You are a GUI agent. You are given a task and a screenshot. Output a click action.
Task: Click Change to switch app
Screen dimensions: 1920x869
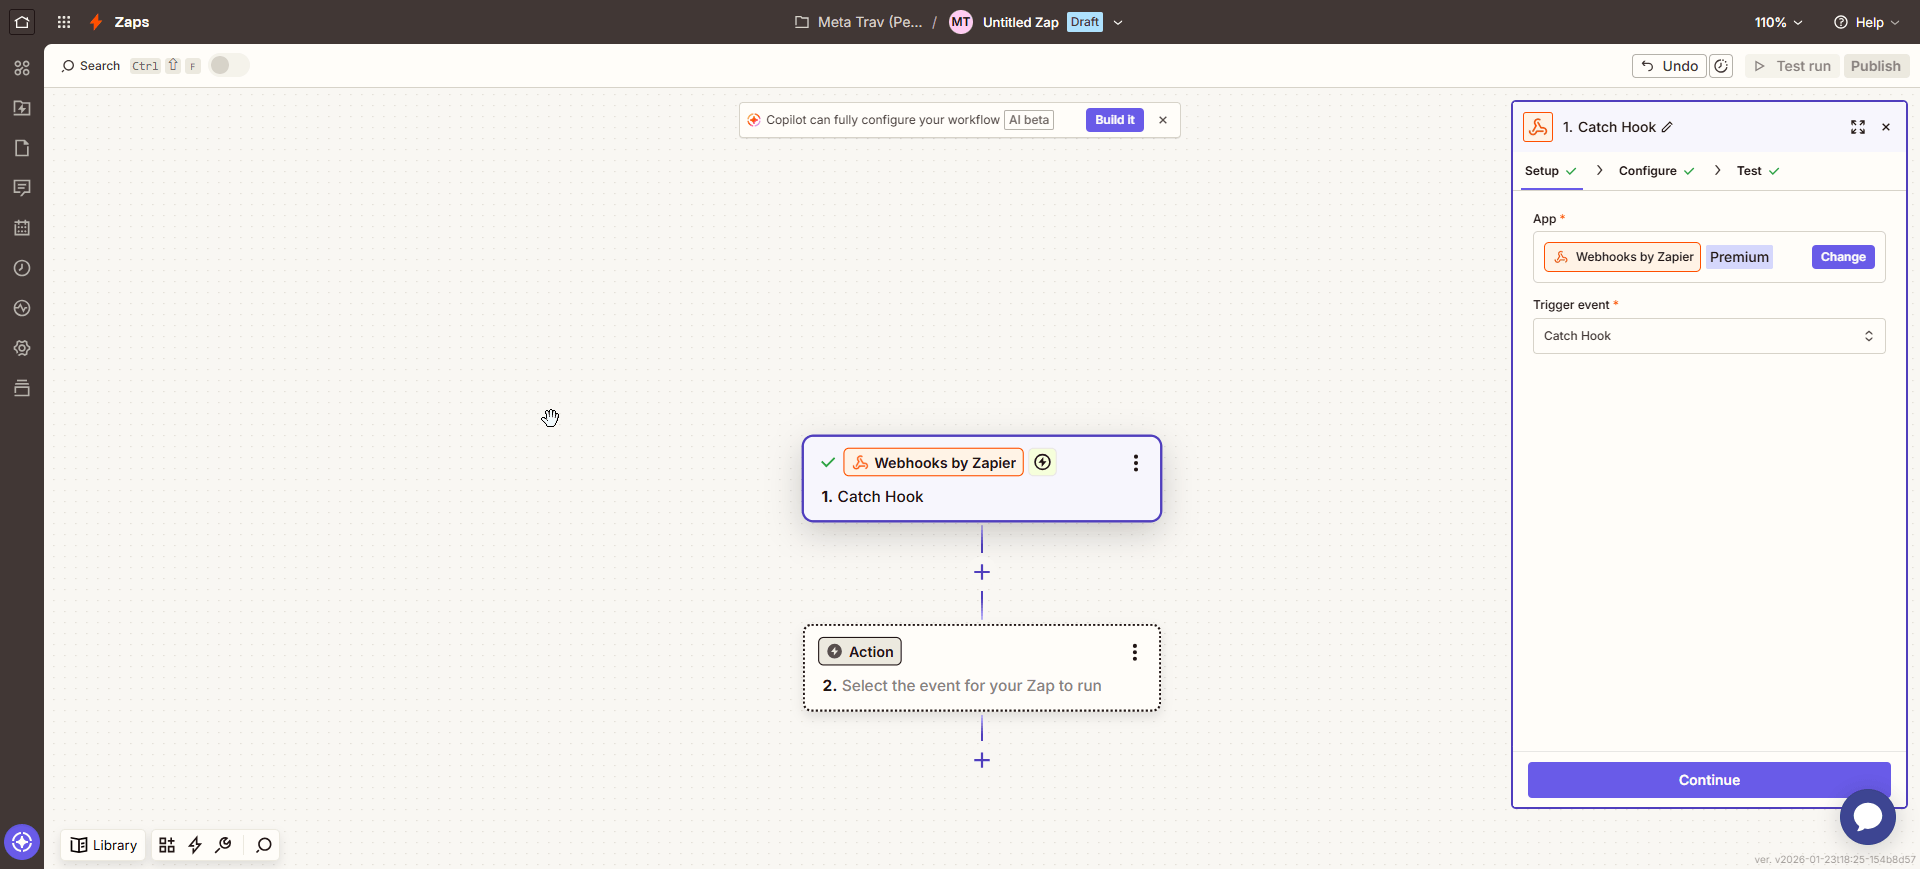pyautogui.click(x=1843, y=257)
